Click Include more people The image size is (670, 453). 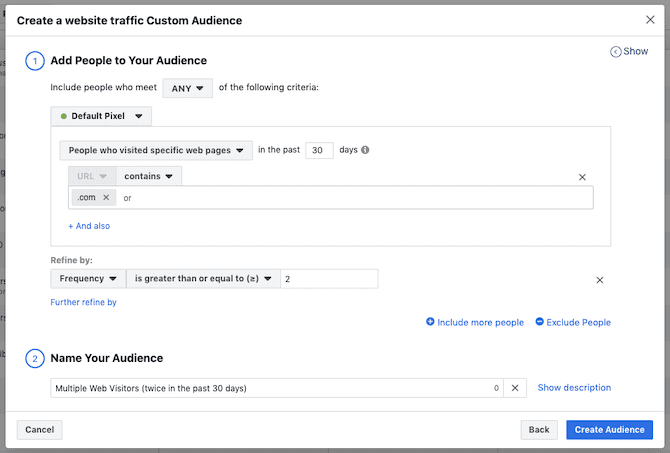[475, 322]
